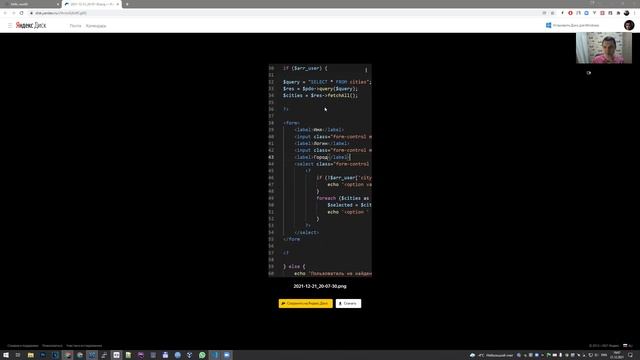Open the Chrome profile avatar
Screen dimensions: 640x360
[627, 13]
